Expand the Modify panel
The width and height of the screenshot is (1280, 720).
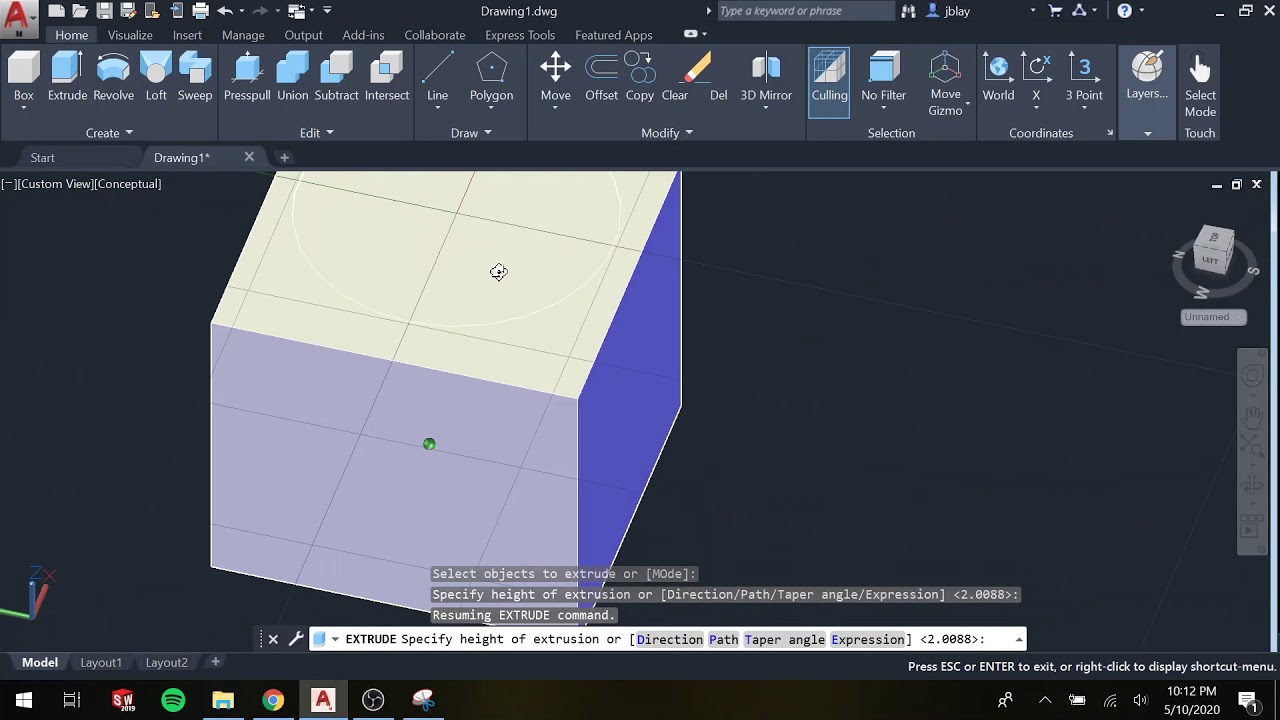[667, 133]
